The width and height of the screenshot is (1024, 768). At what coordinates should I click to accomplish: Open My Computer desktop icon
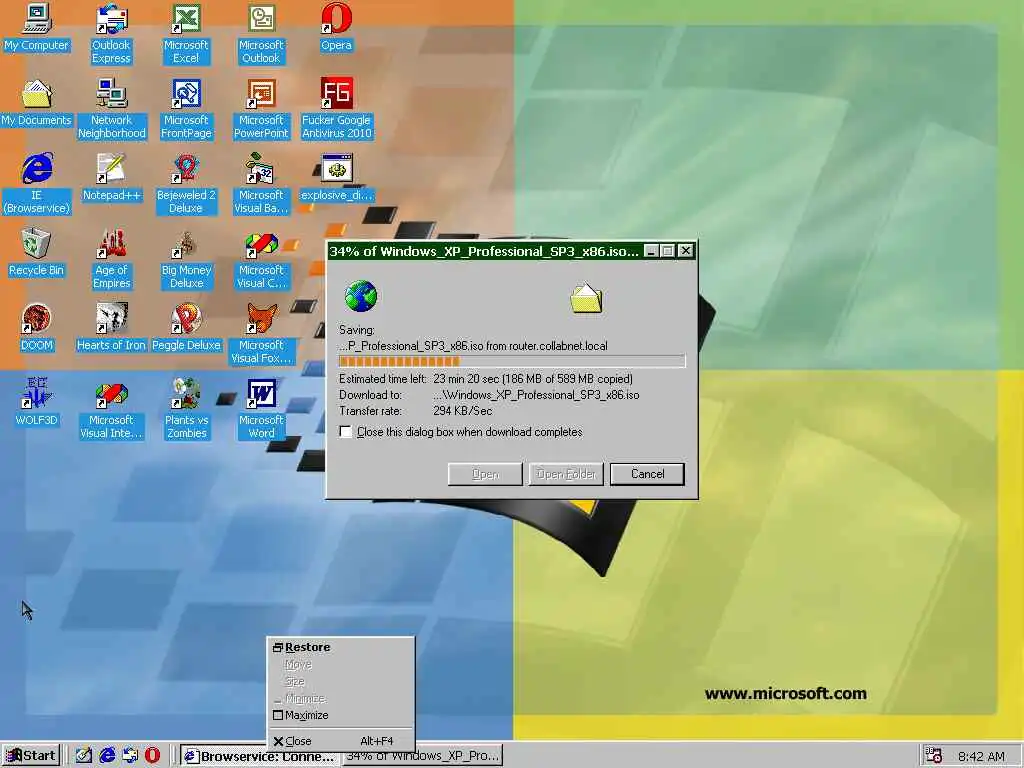click(x=37, y=27)
